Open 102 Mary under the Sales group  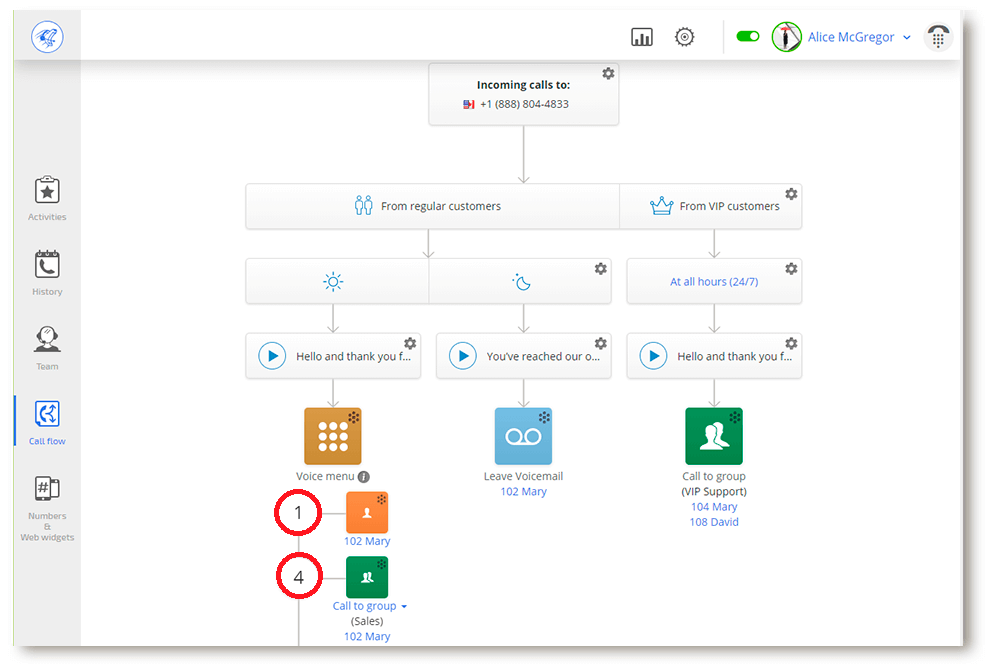[367, 637]
